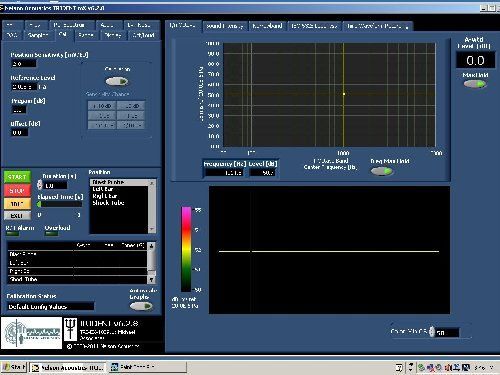Click the Right Ear row in calibration table

coord(77,271)
